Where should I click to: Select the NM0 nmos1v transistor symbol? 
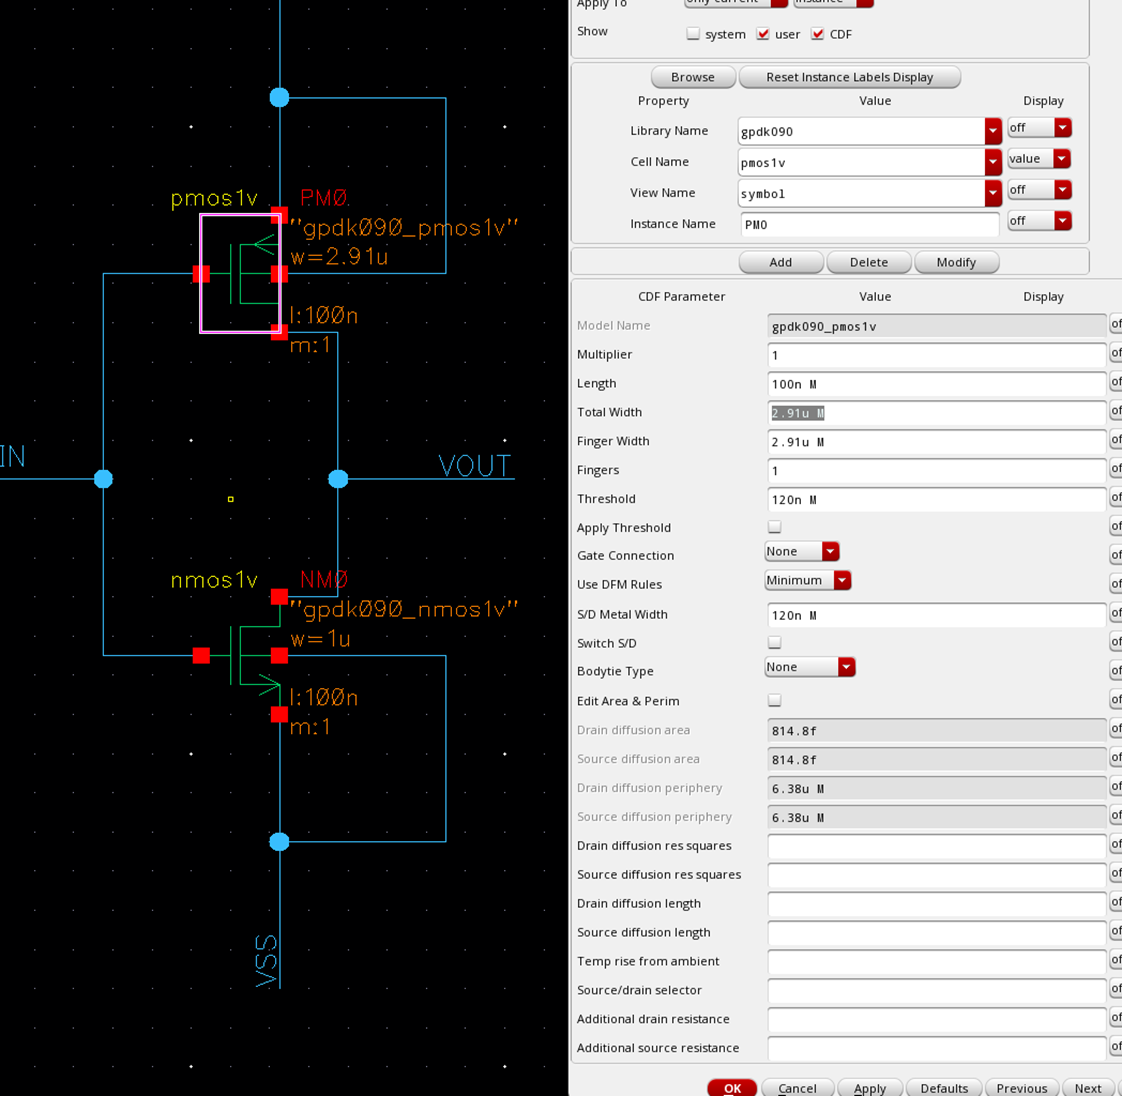240,655
